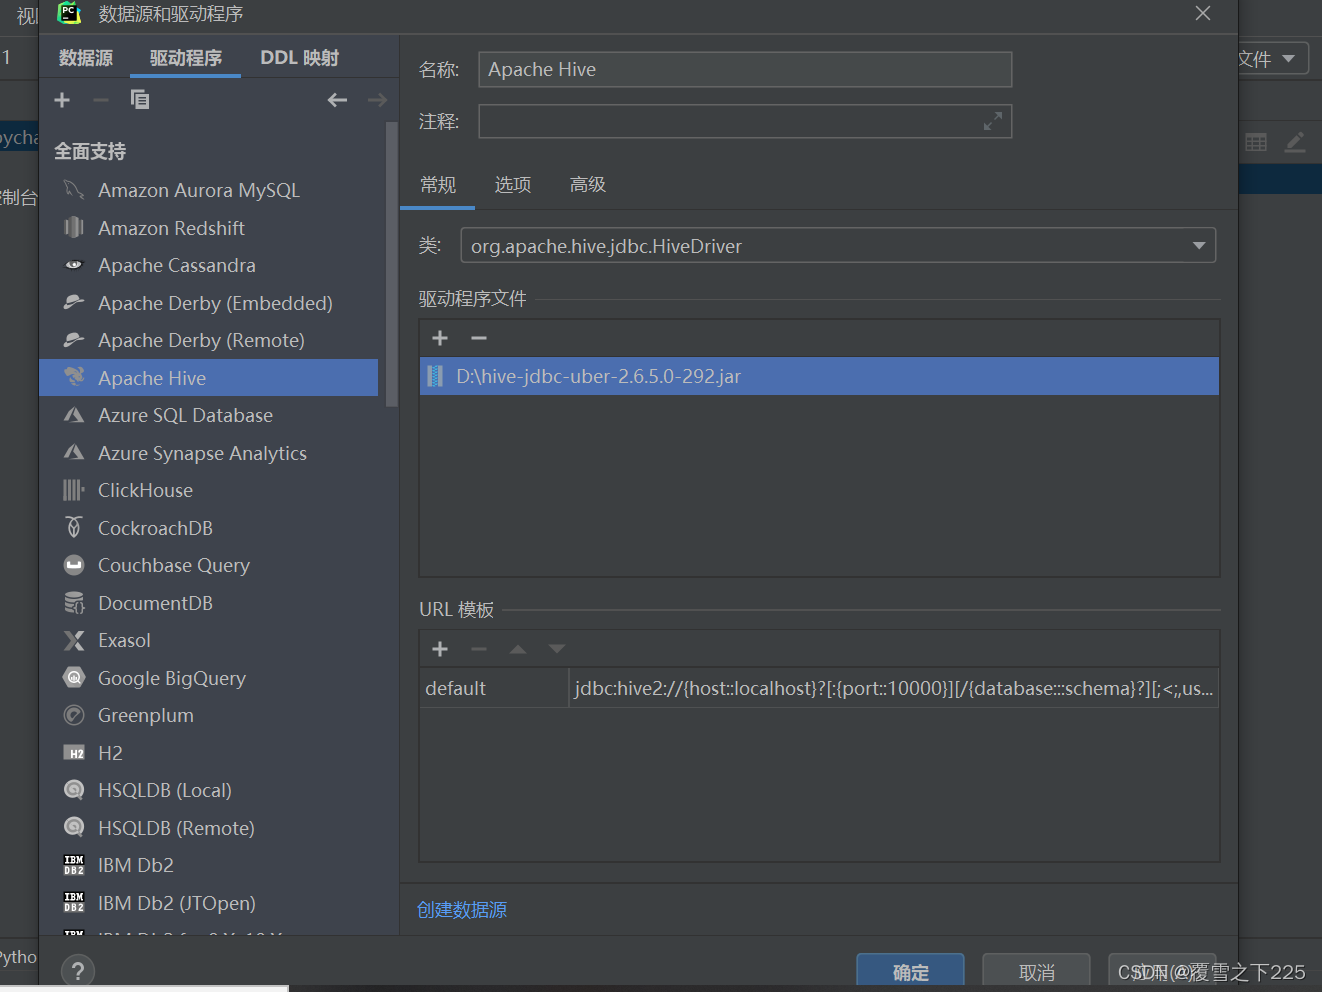This screenshot has height=992, width=1322.
Task: Switch to the 数据源 tab
Action: (86, 58)
